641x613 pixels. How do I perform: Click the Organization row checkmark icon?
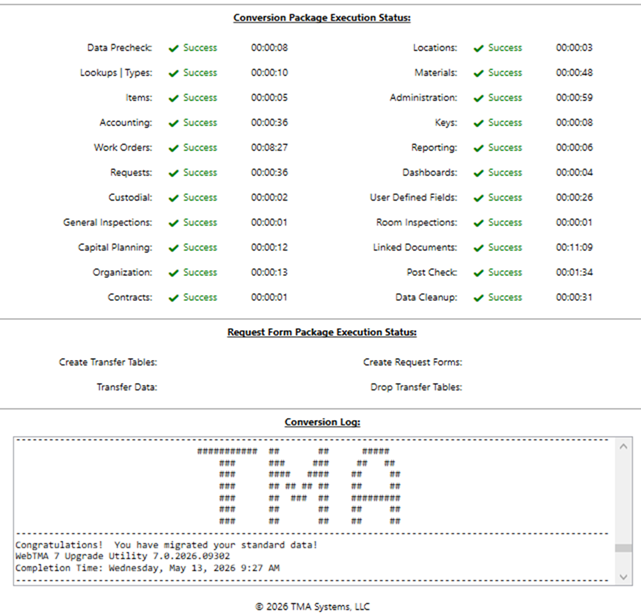click(174, 273)
